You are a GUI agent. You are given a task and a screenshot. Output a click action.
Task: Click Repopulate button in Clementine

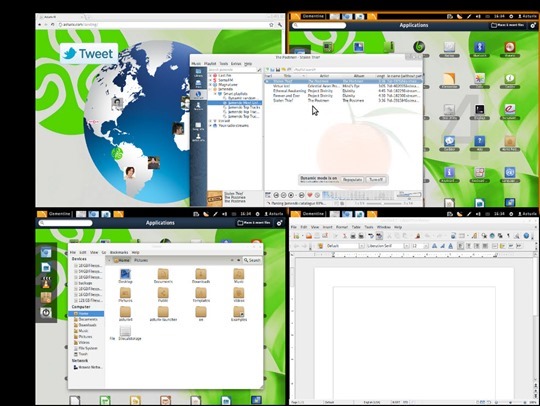point(353,179)
